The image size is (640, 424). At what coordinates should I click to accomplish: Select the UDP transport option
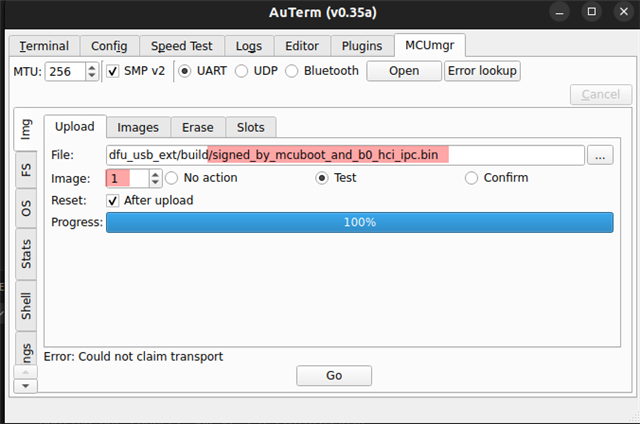point(241,71)
